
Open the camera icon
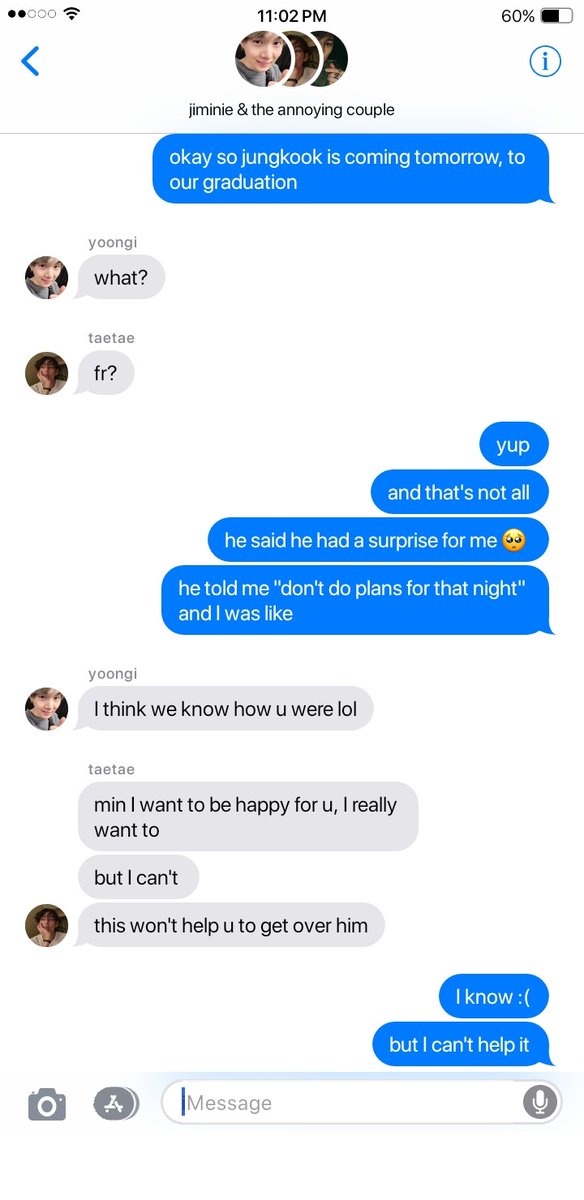tap(47, 1104)
